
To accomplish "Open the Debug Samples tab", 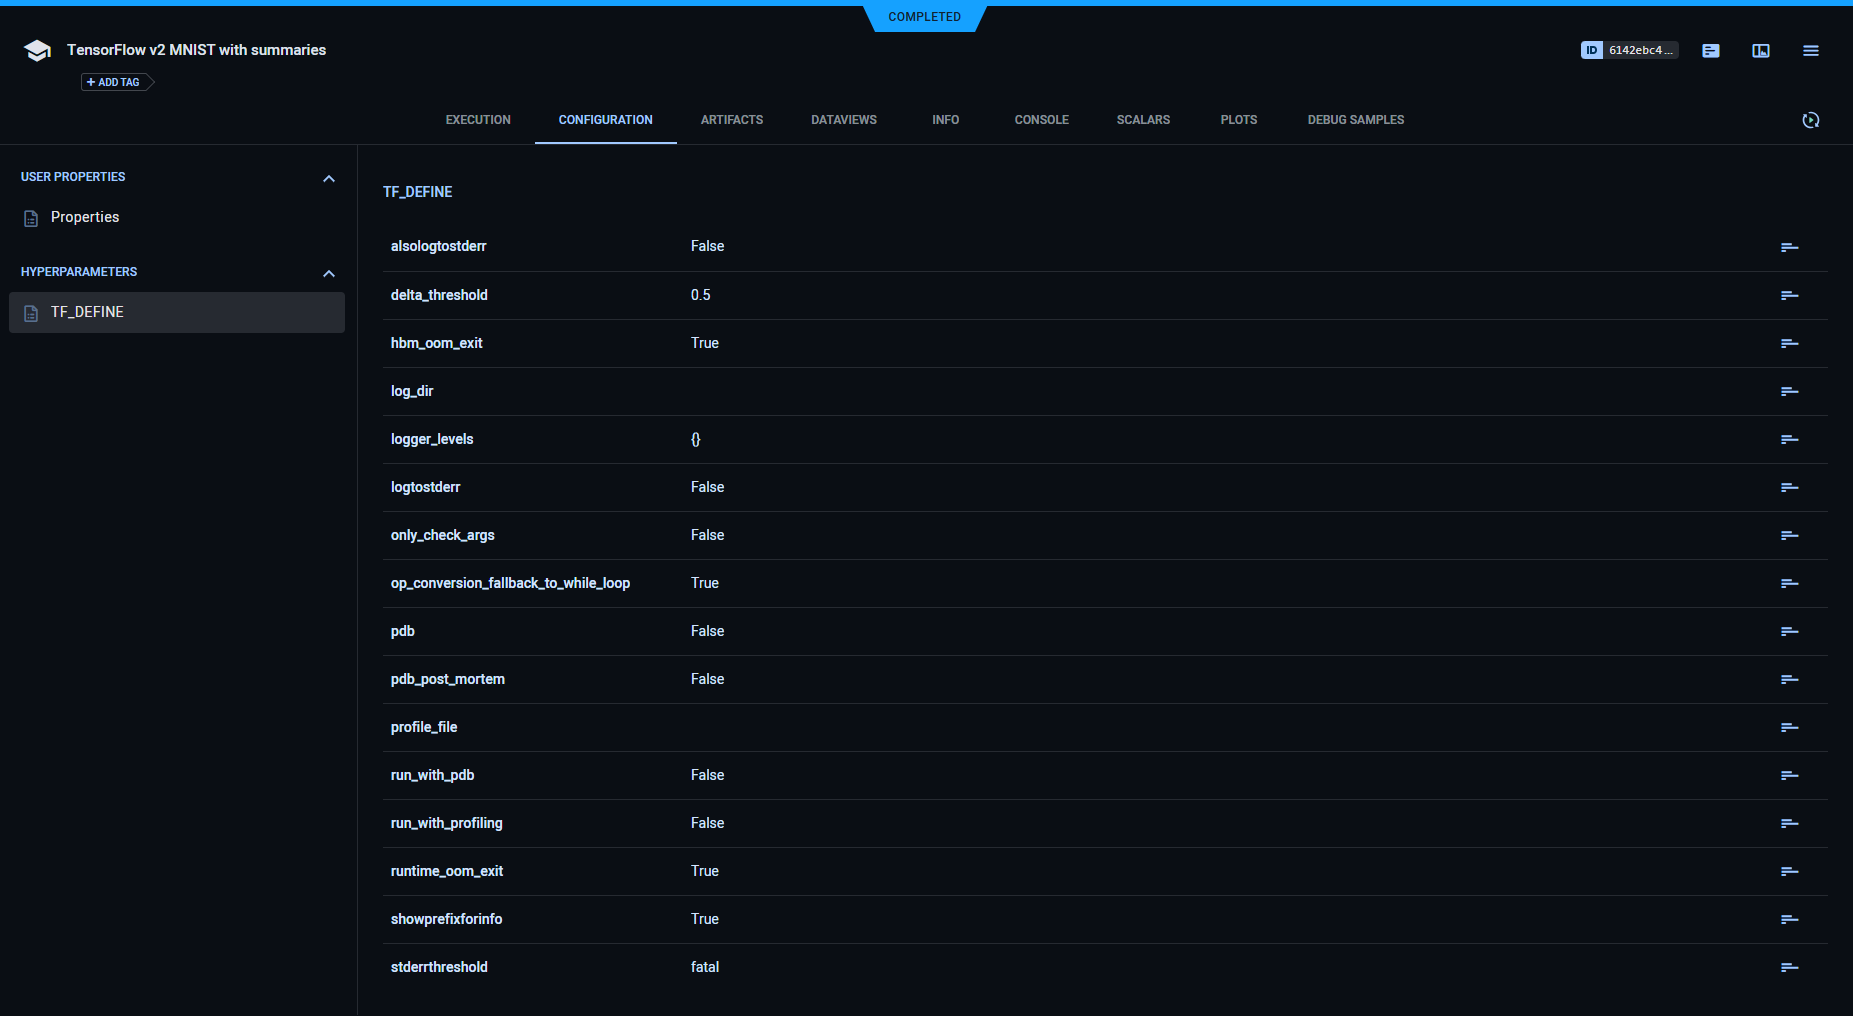I will (x=1355, y=120).
